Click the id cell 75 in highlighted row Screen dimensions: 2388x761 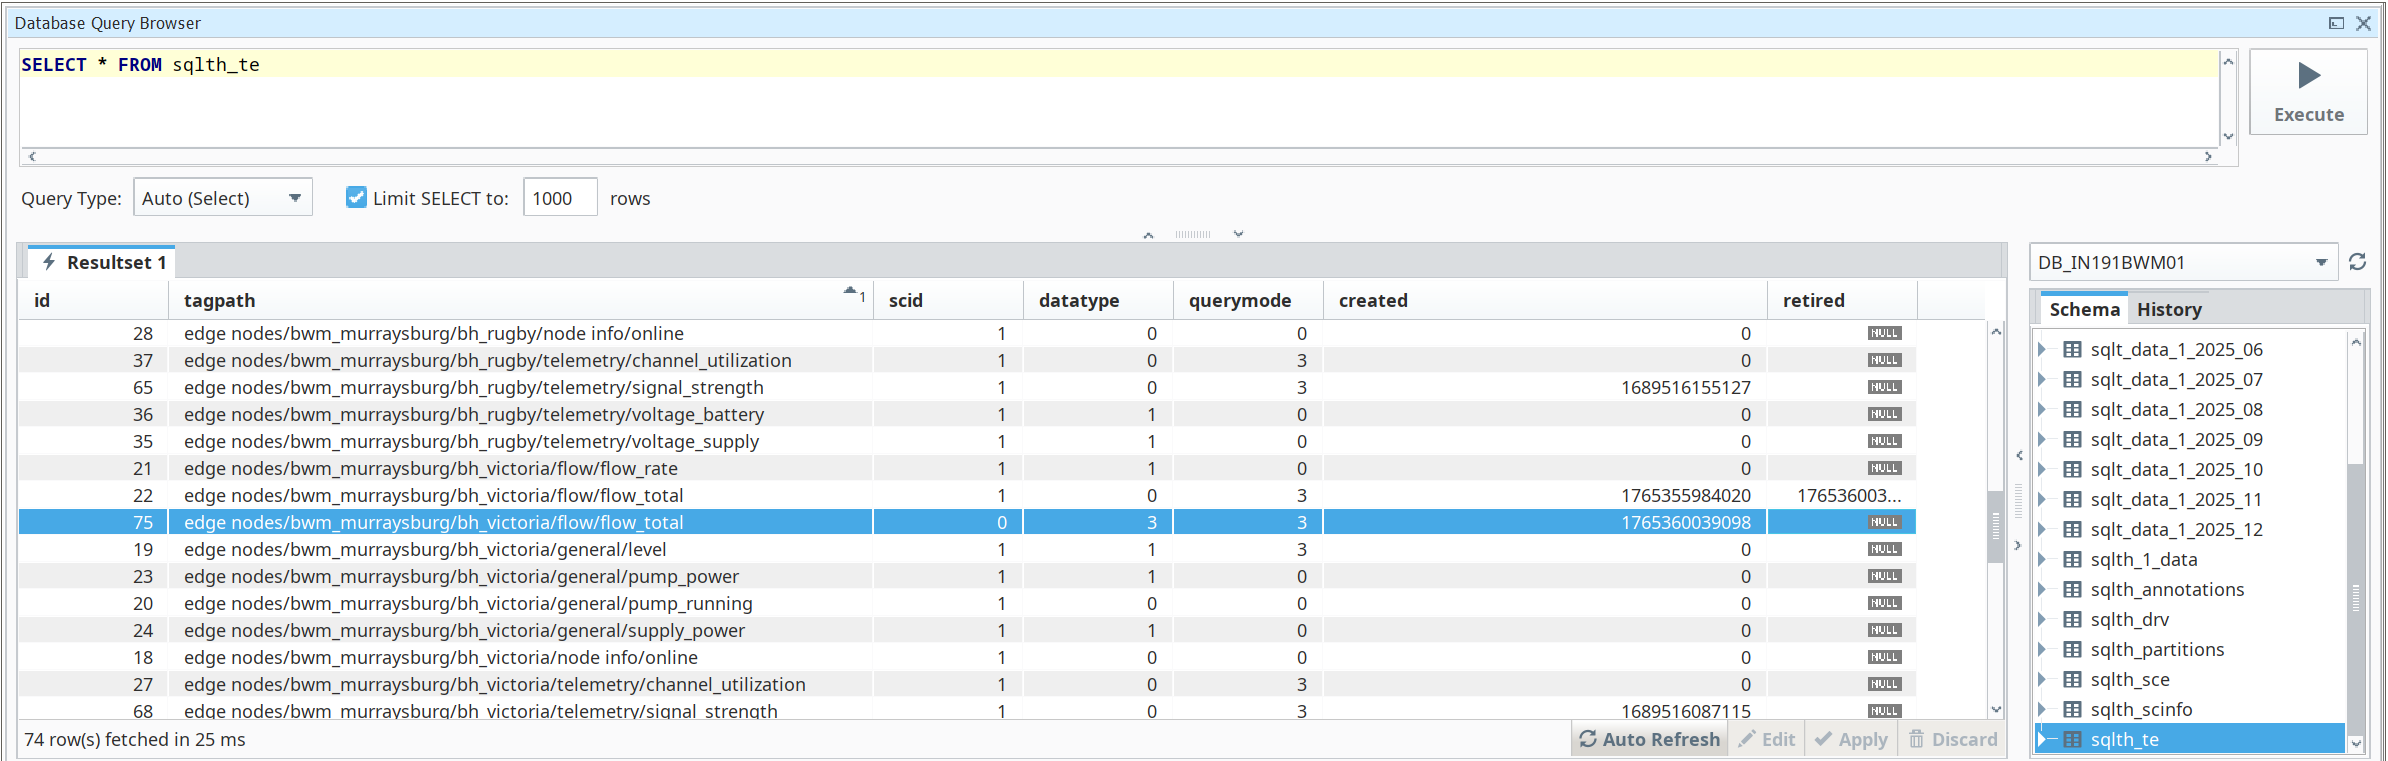(93, 522)
